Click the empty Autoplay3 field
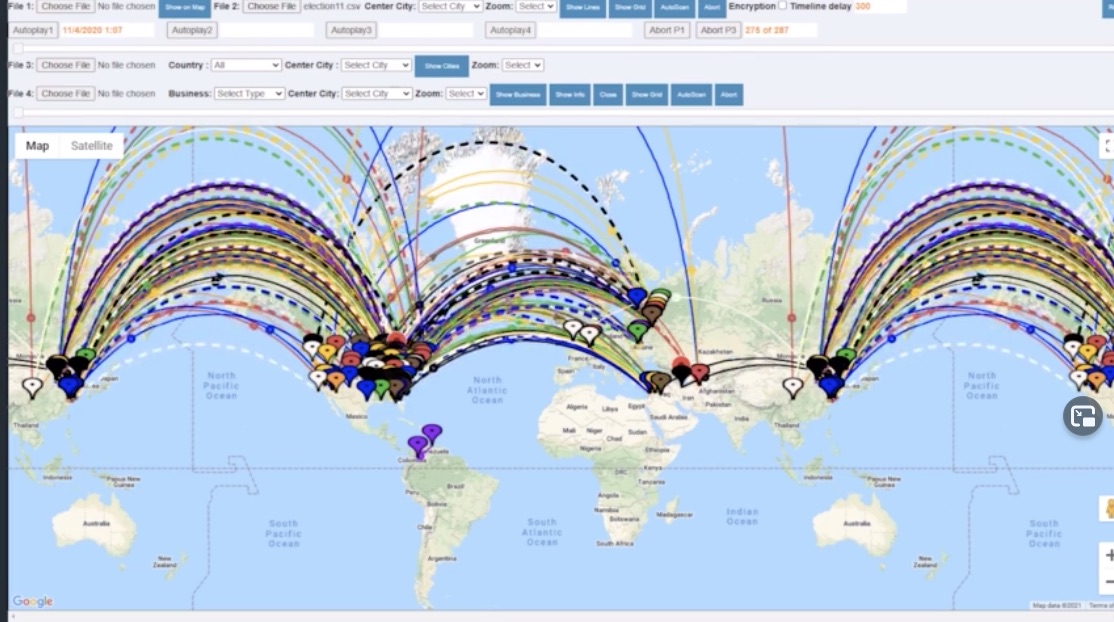Image resolution: width=1114 pixels, height=622 pixels. (x=426, y=30)
